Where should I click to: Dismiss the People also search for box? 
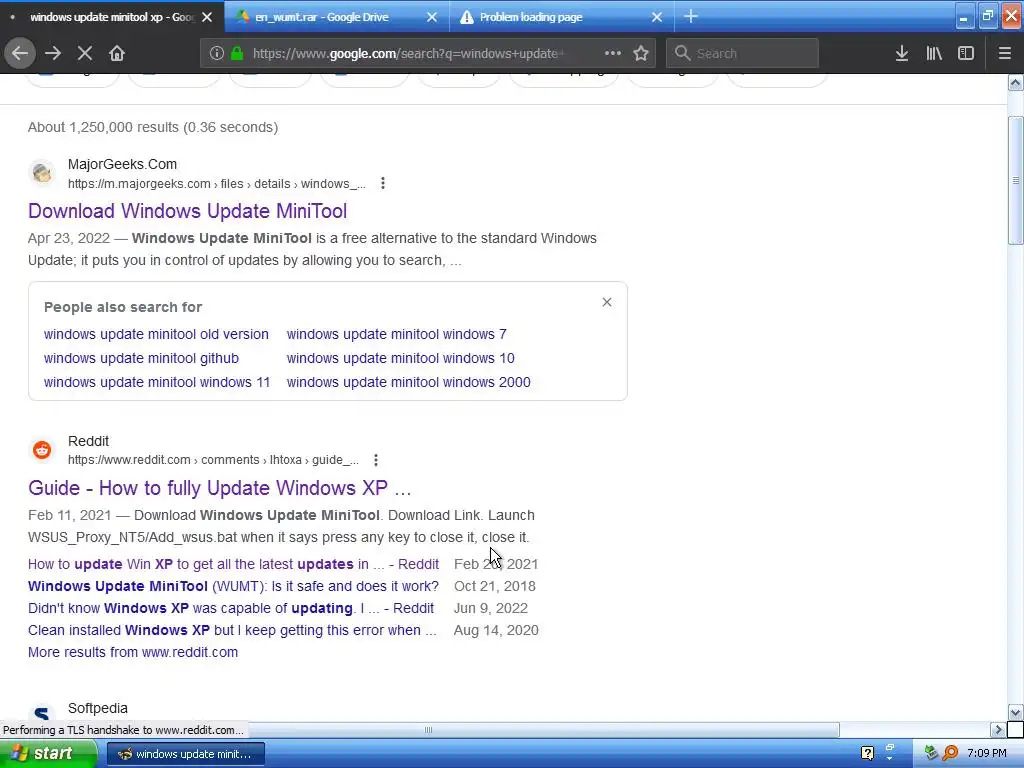click(607, 302)
